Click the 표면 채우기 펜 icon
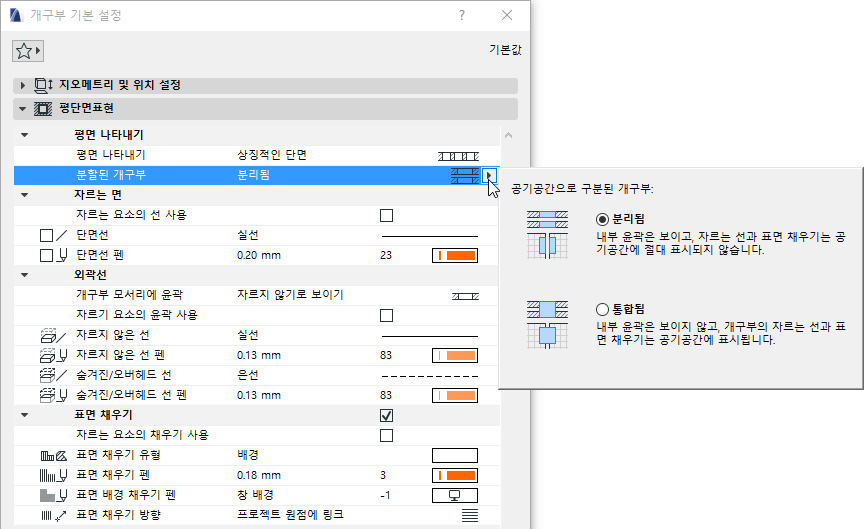 (x=53, y=475)
